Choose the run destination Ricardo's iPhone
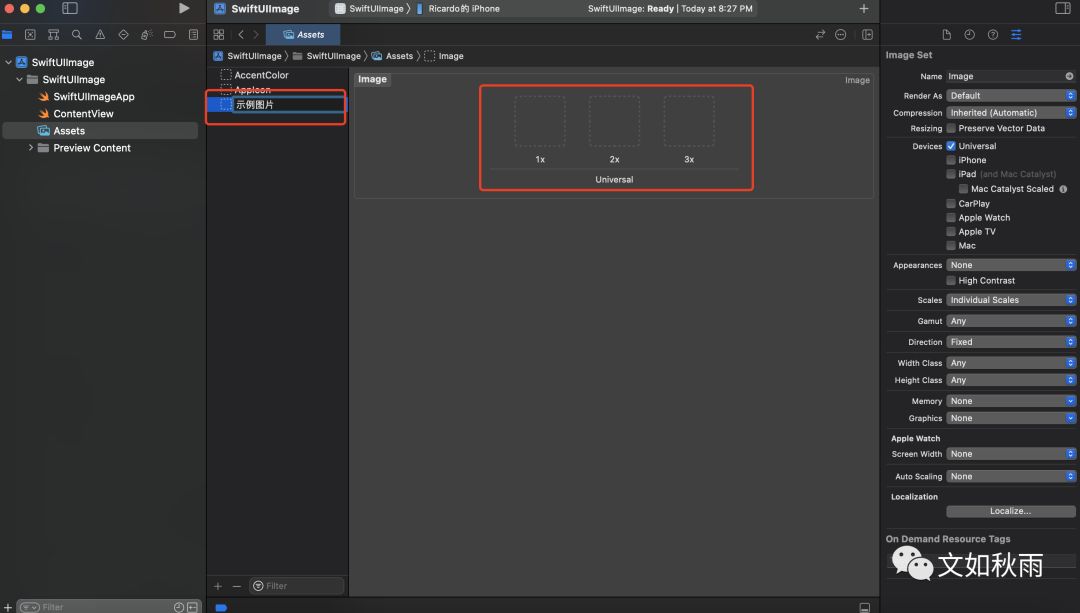 [459, 8]
